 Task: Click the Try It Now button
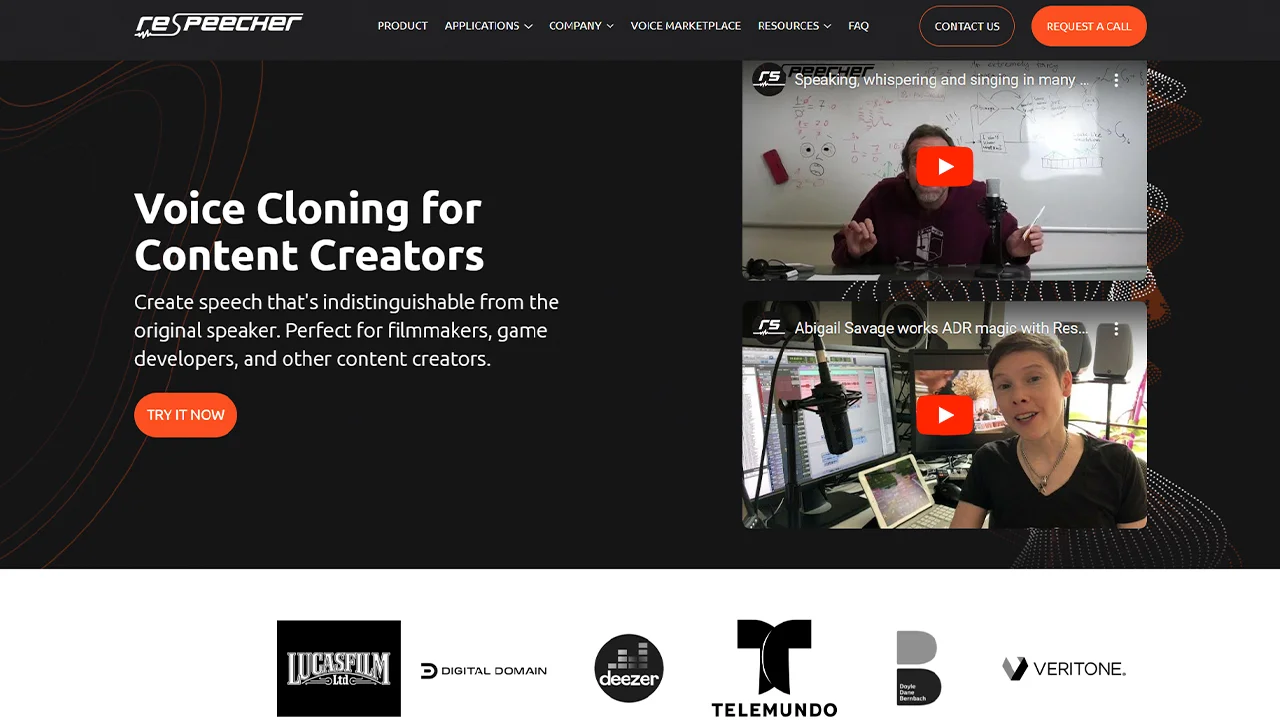pyautogui.click(x=186, y=415)
